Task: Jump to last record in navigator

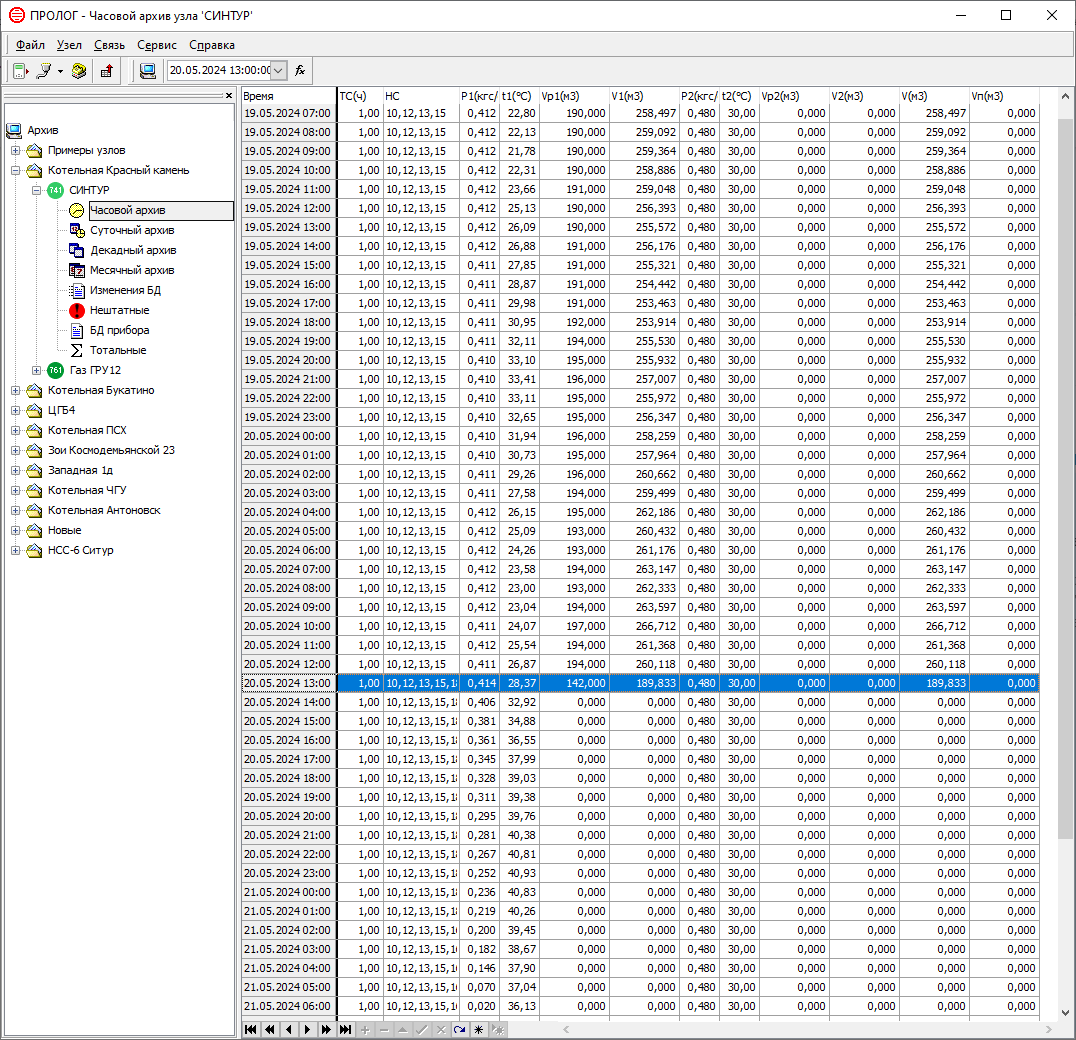Action: click(x=345, y=1029)
